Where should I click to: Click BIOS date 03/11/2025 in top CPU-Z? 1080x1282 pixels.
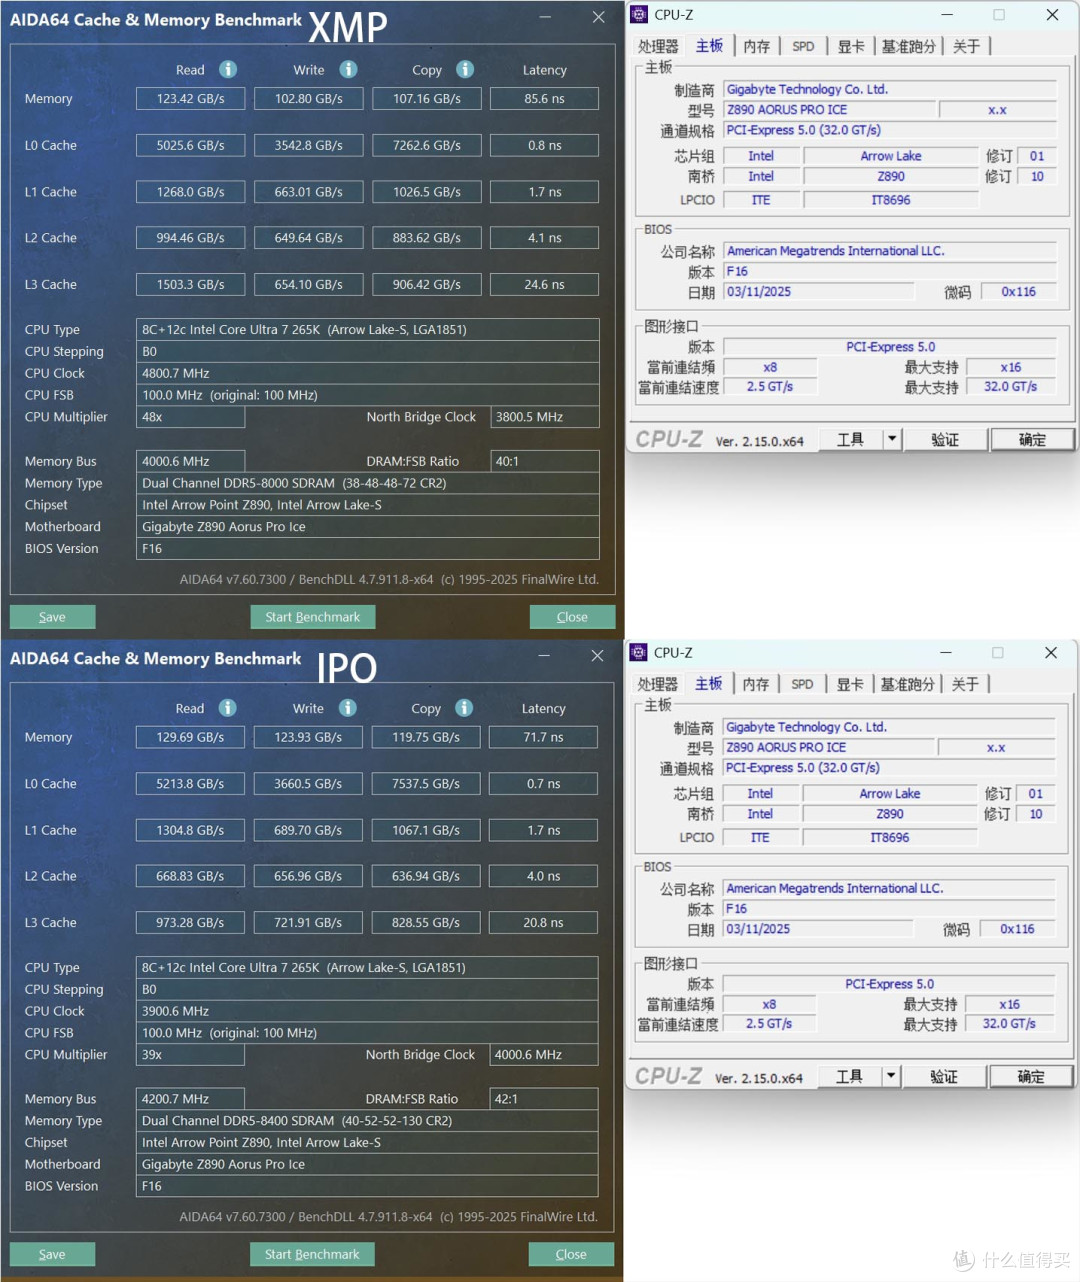[x=819, y=292]
